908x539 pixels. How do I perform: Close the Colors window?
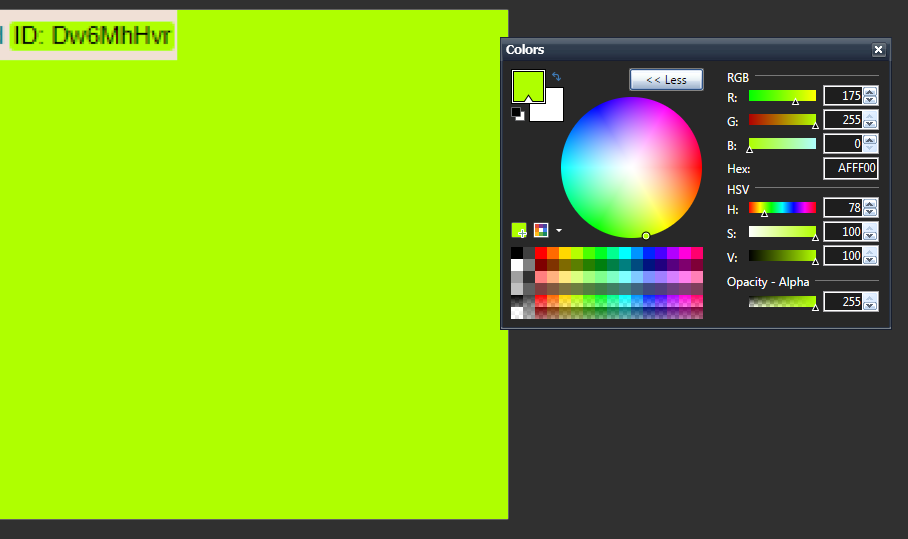coord(878,50)
